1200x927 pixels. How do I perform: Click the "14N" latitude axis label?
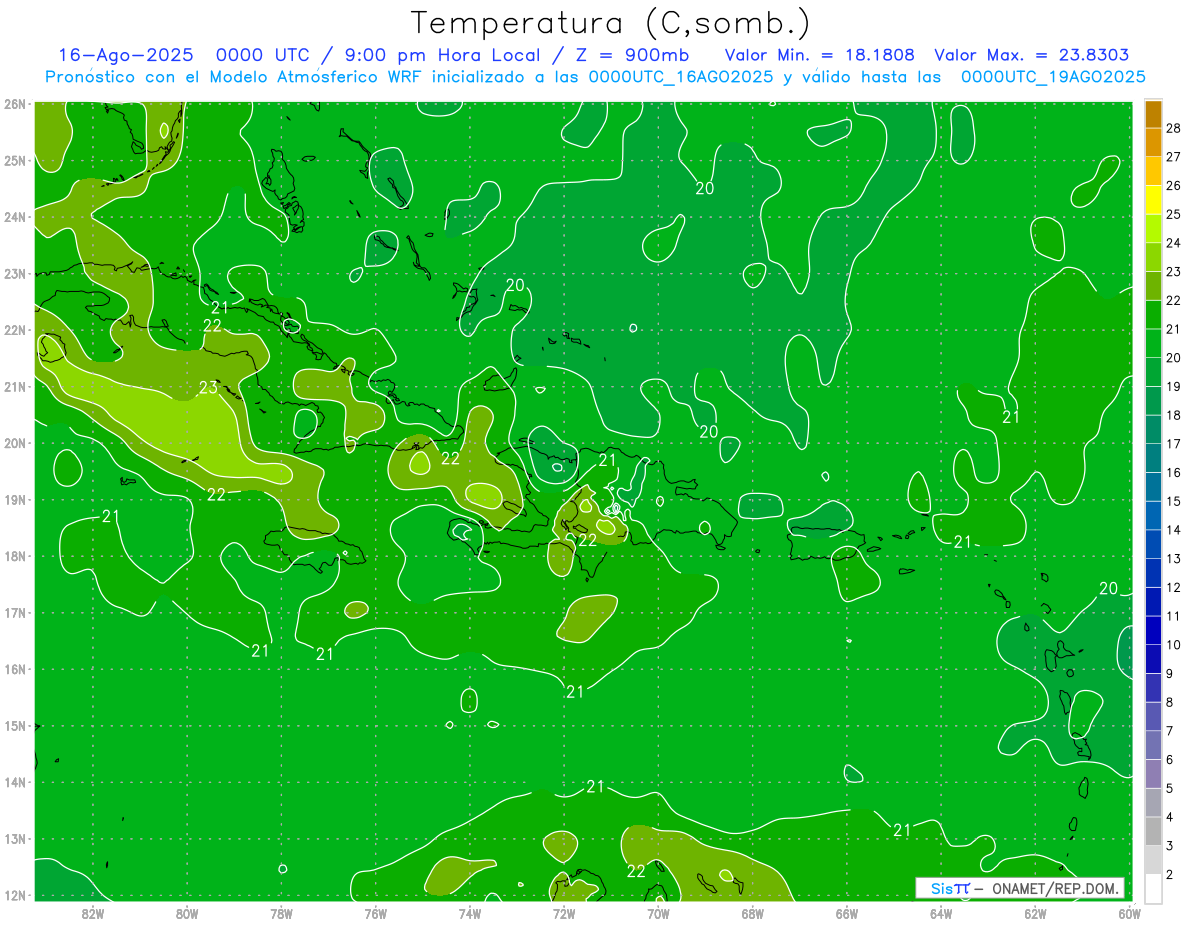[15, 782]
